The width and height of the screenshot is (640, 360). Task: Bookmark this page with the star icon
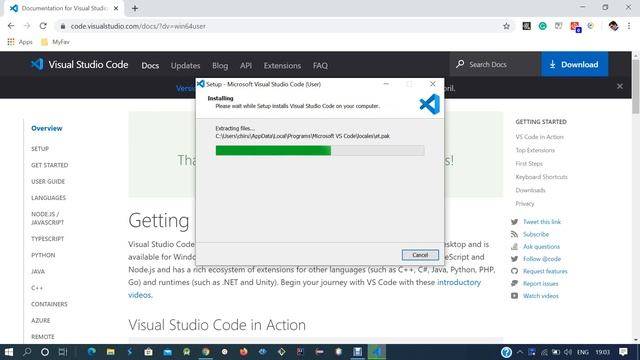506,26
